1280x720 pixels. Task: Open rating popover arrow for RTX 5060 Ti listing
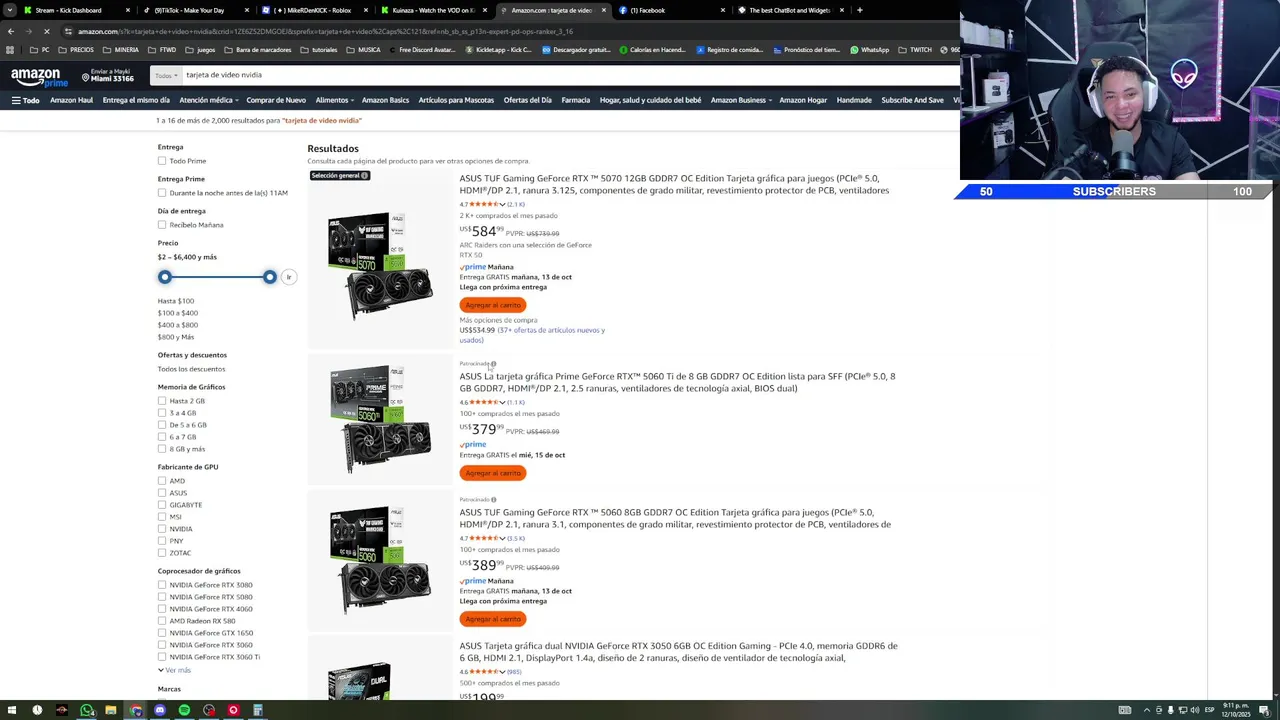click(x=502, y=403)
